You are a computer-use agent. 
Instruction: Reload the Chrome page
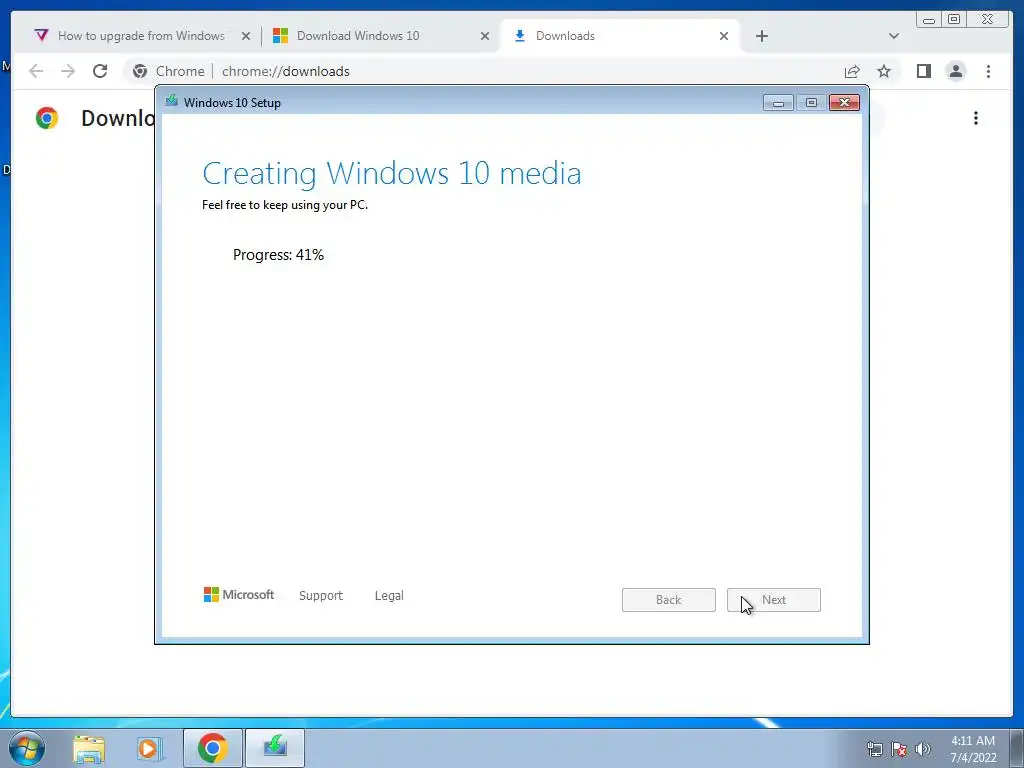(100, 71)
